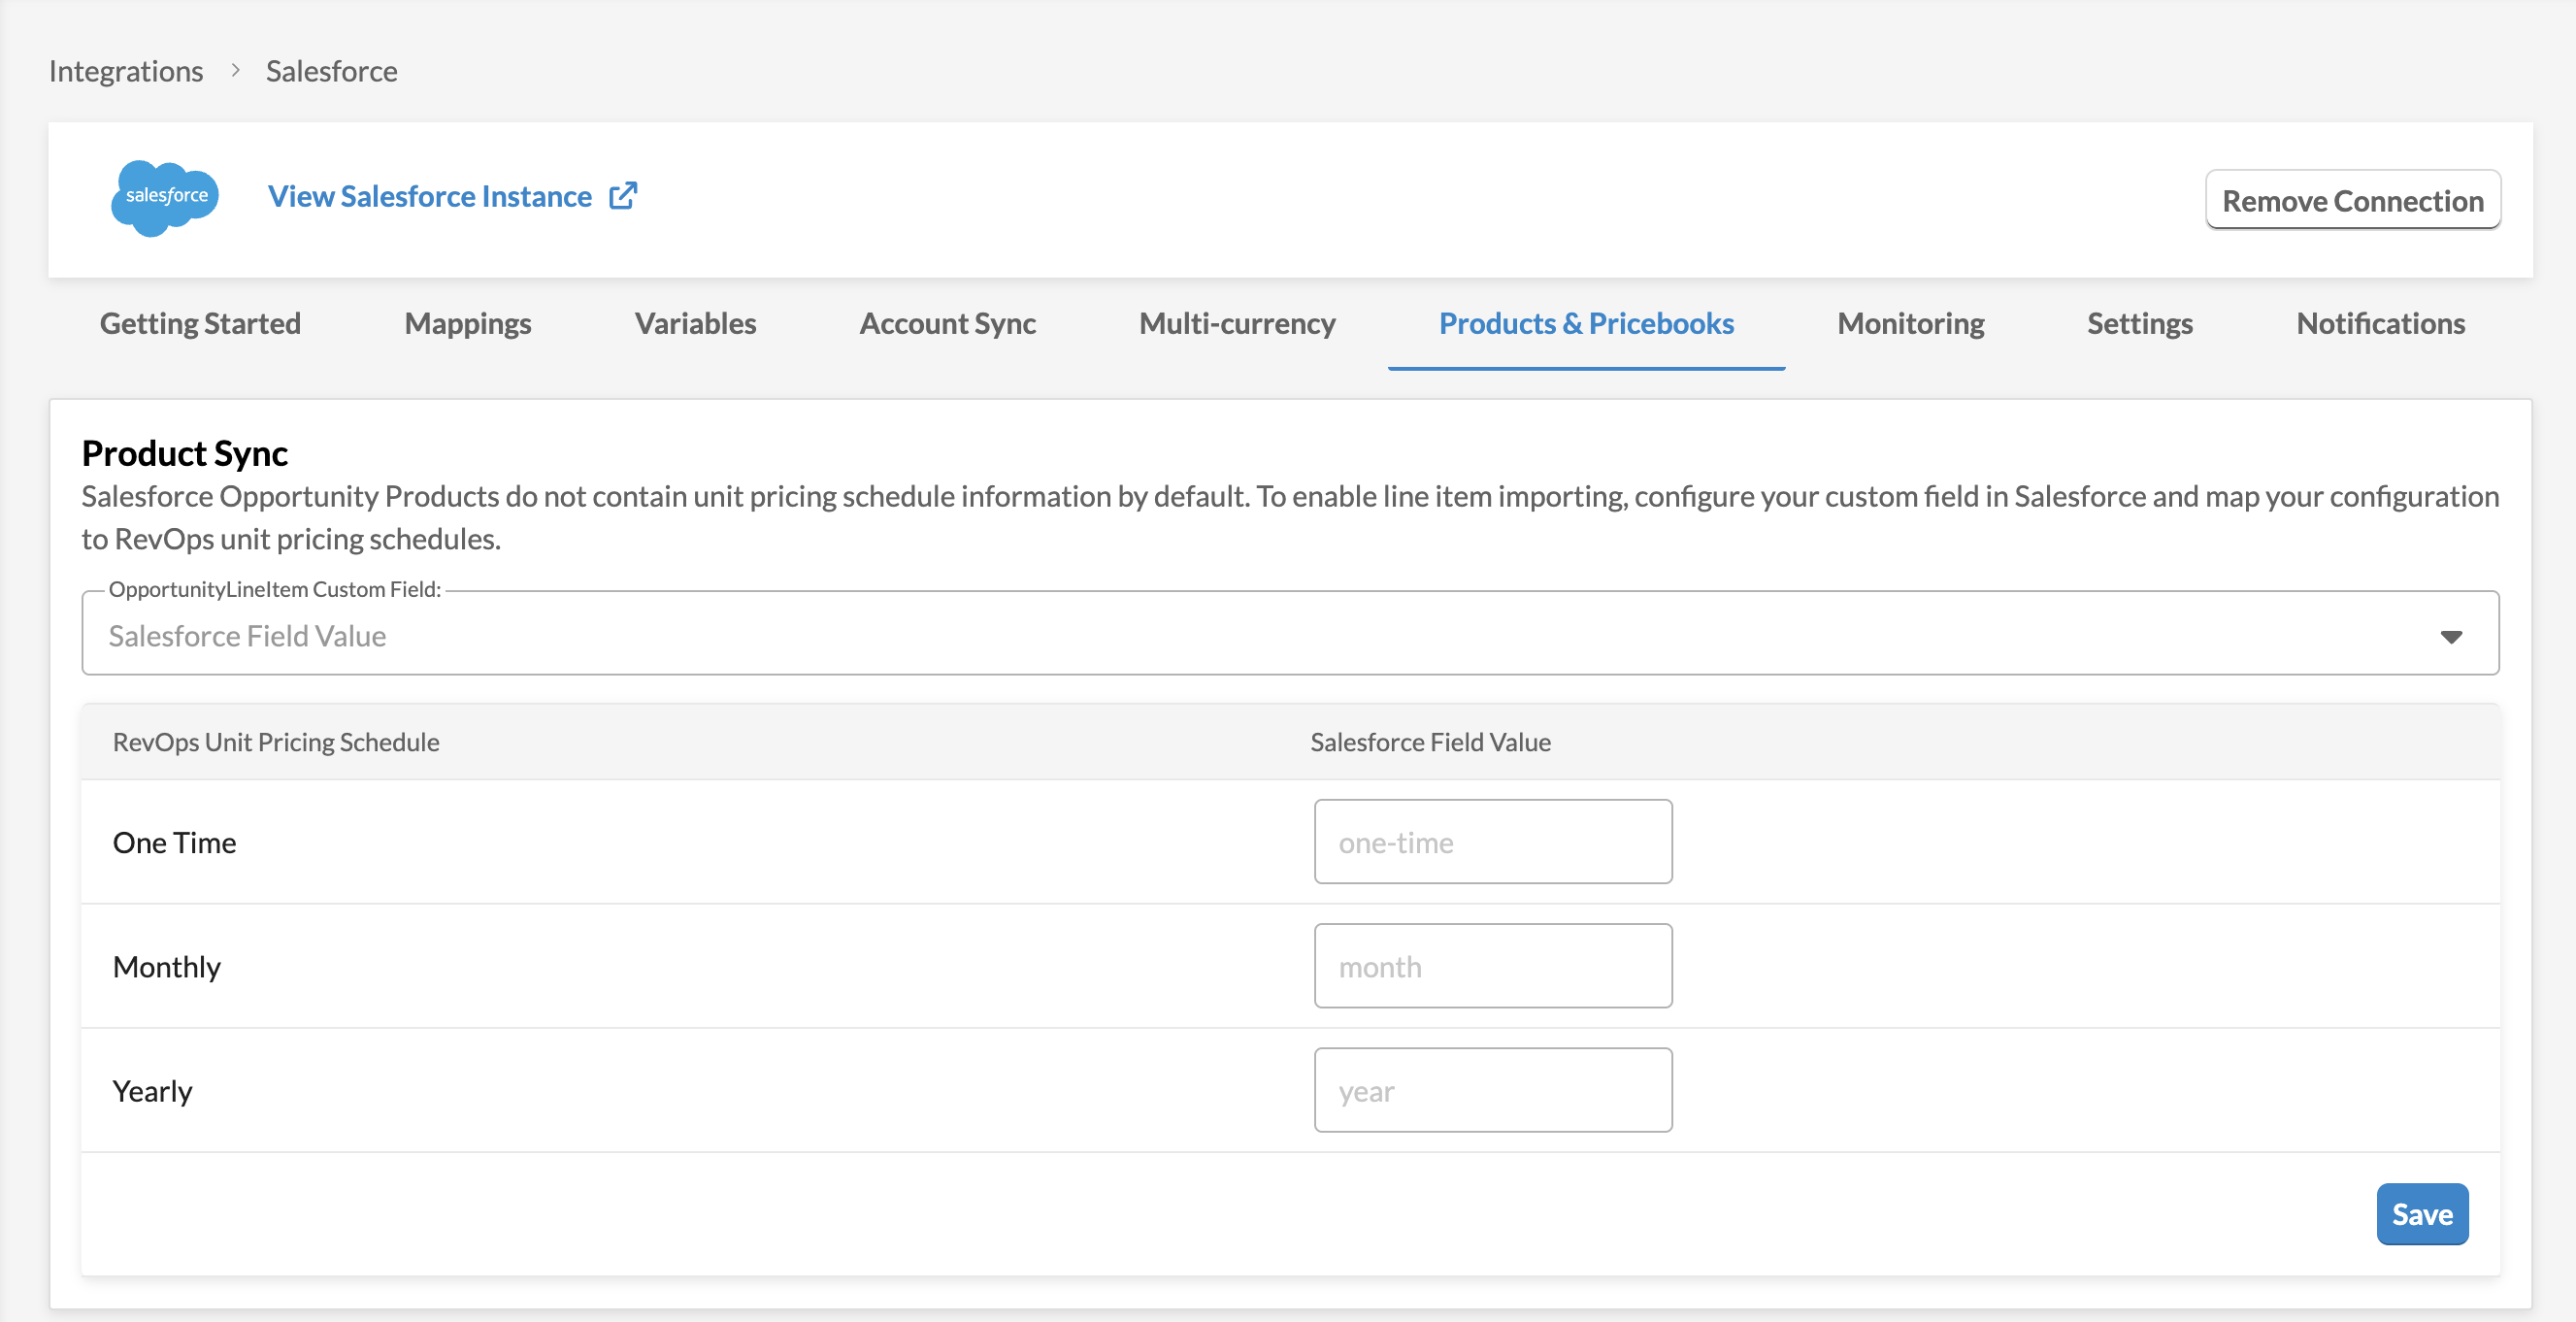
Task: Click the Salesforce cloud logo
Action: (x=165, y=197)
